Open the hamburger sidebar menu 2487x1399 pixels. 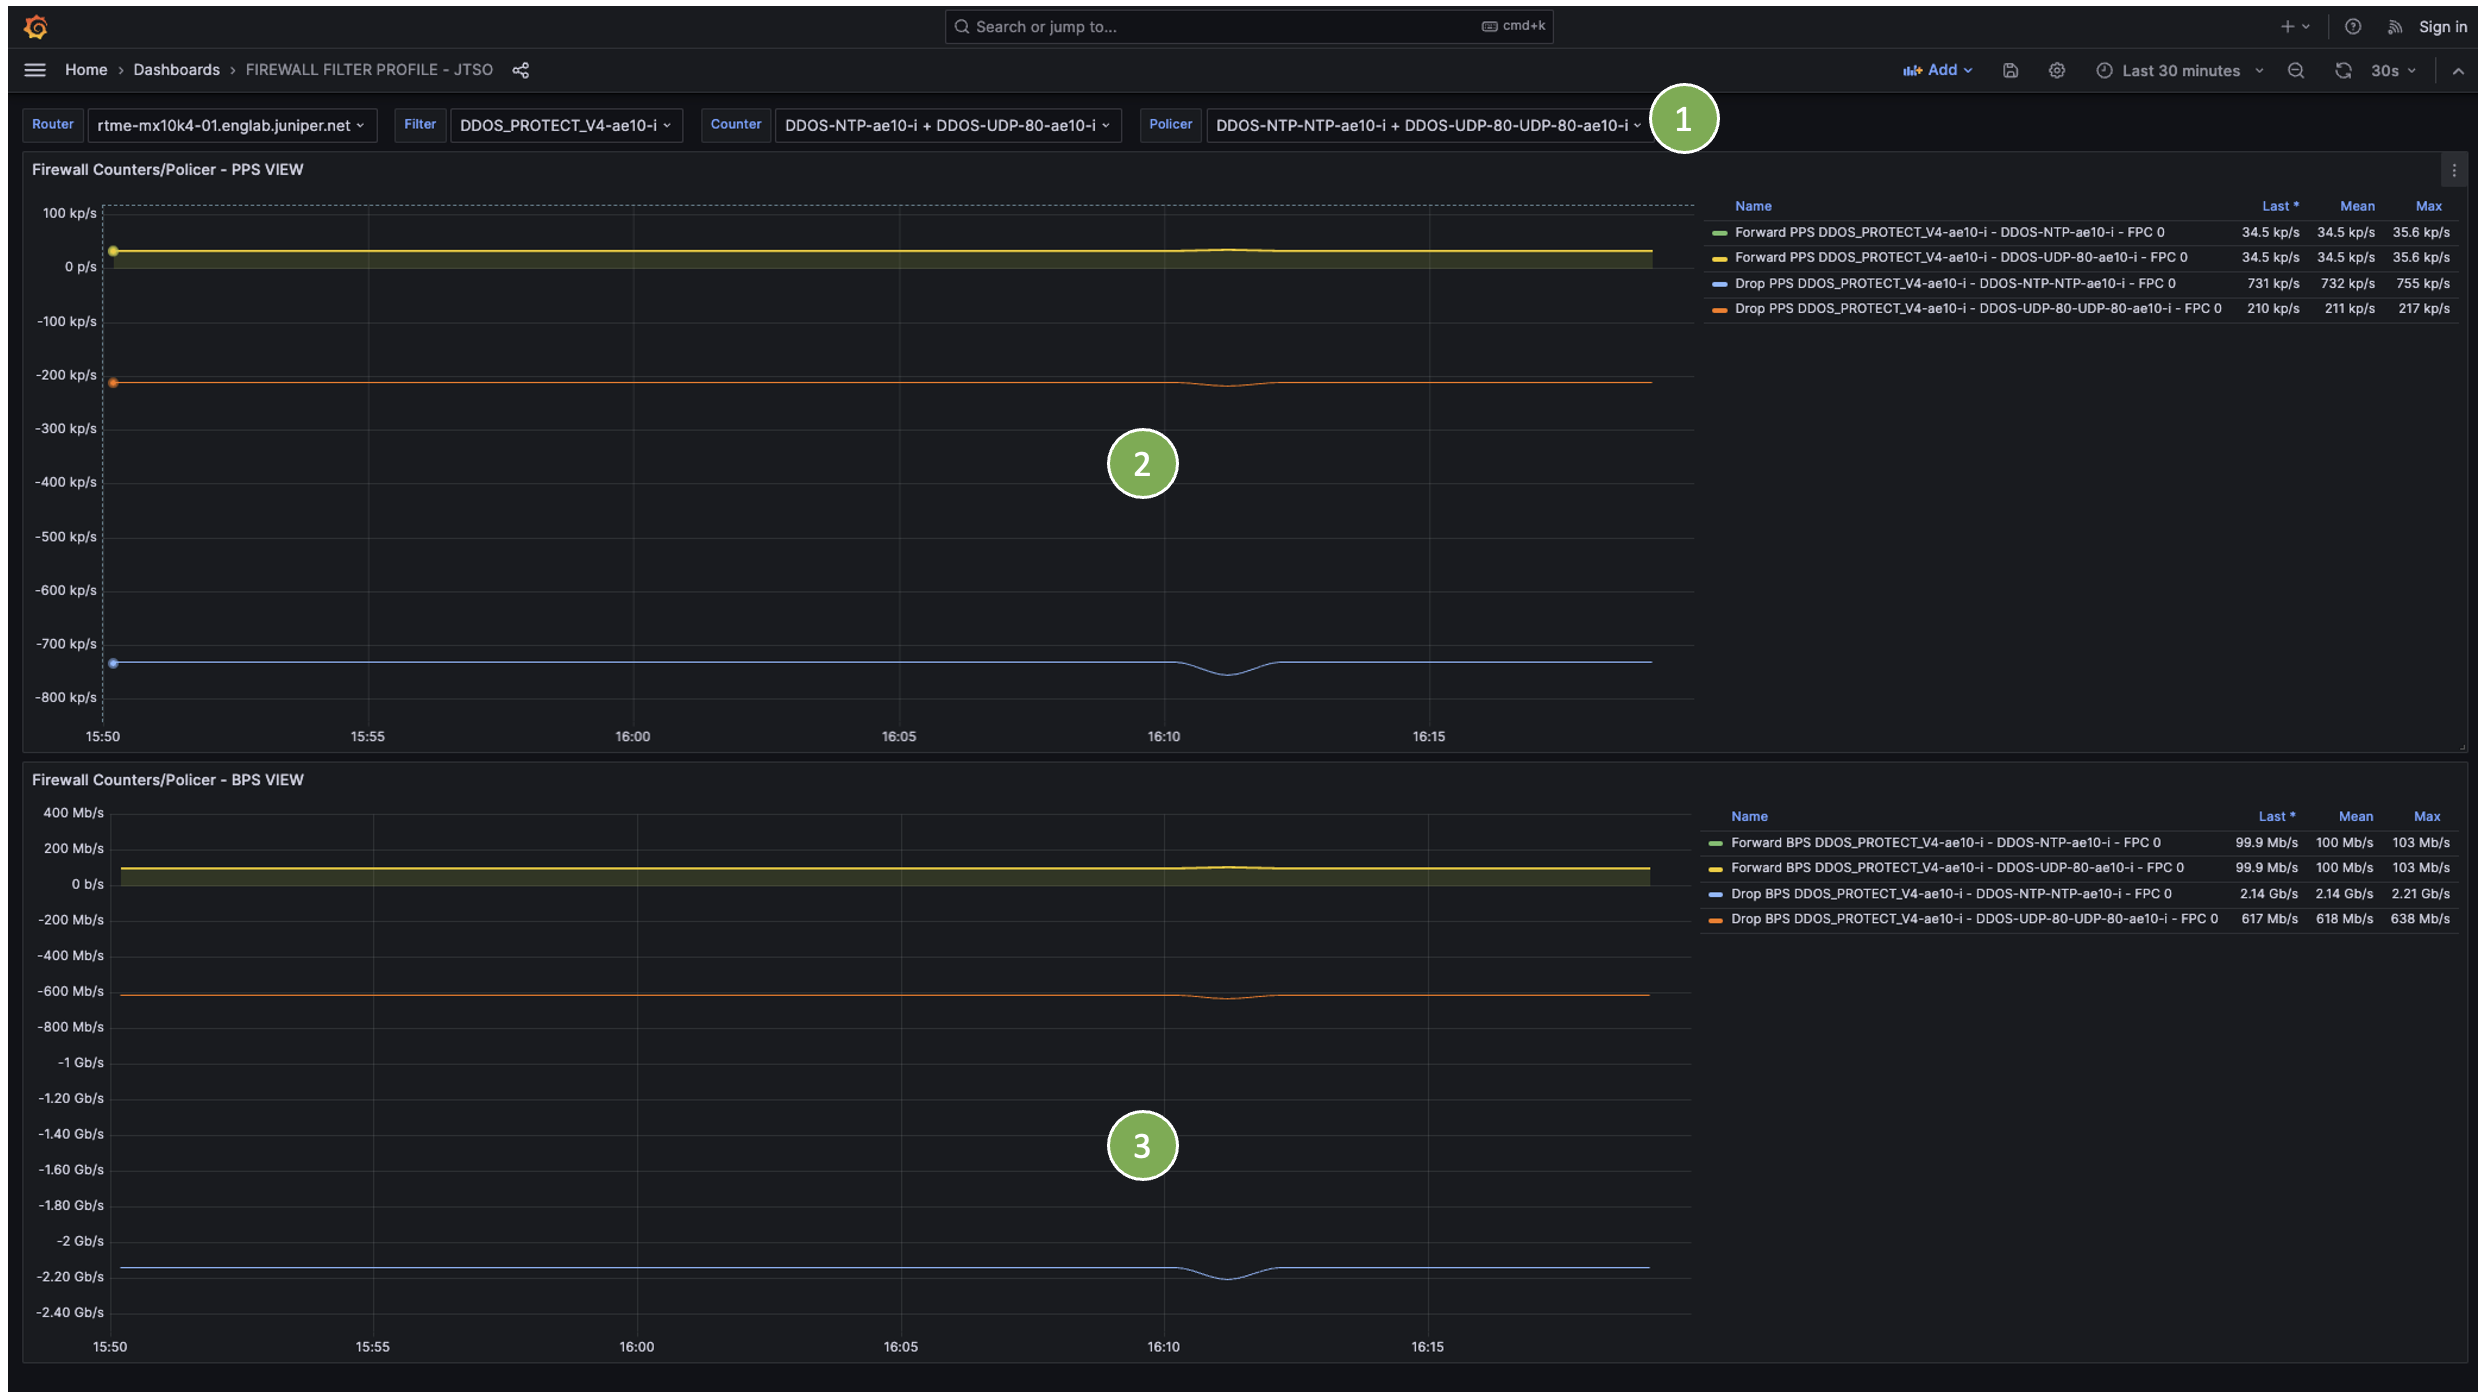[x=35, y=70]
